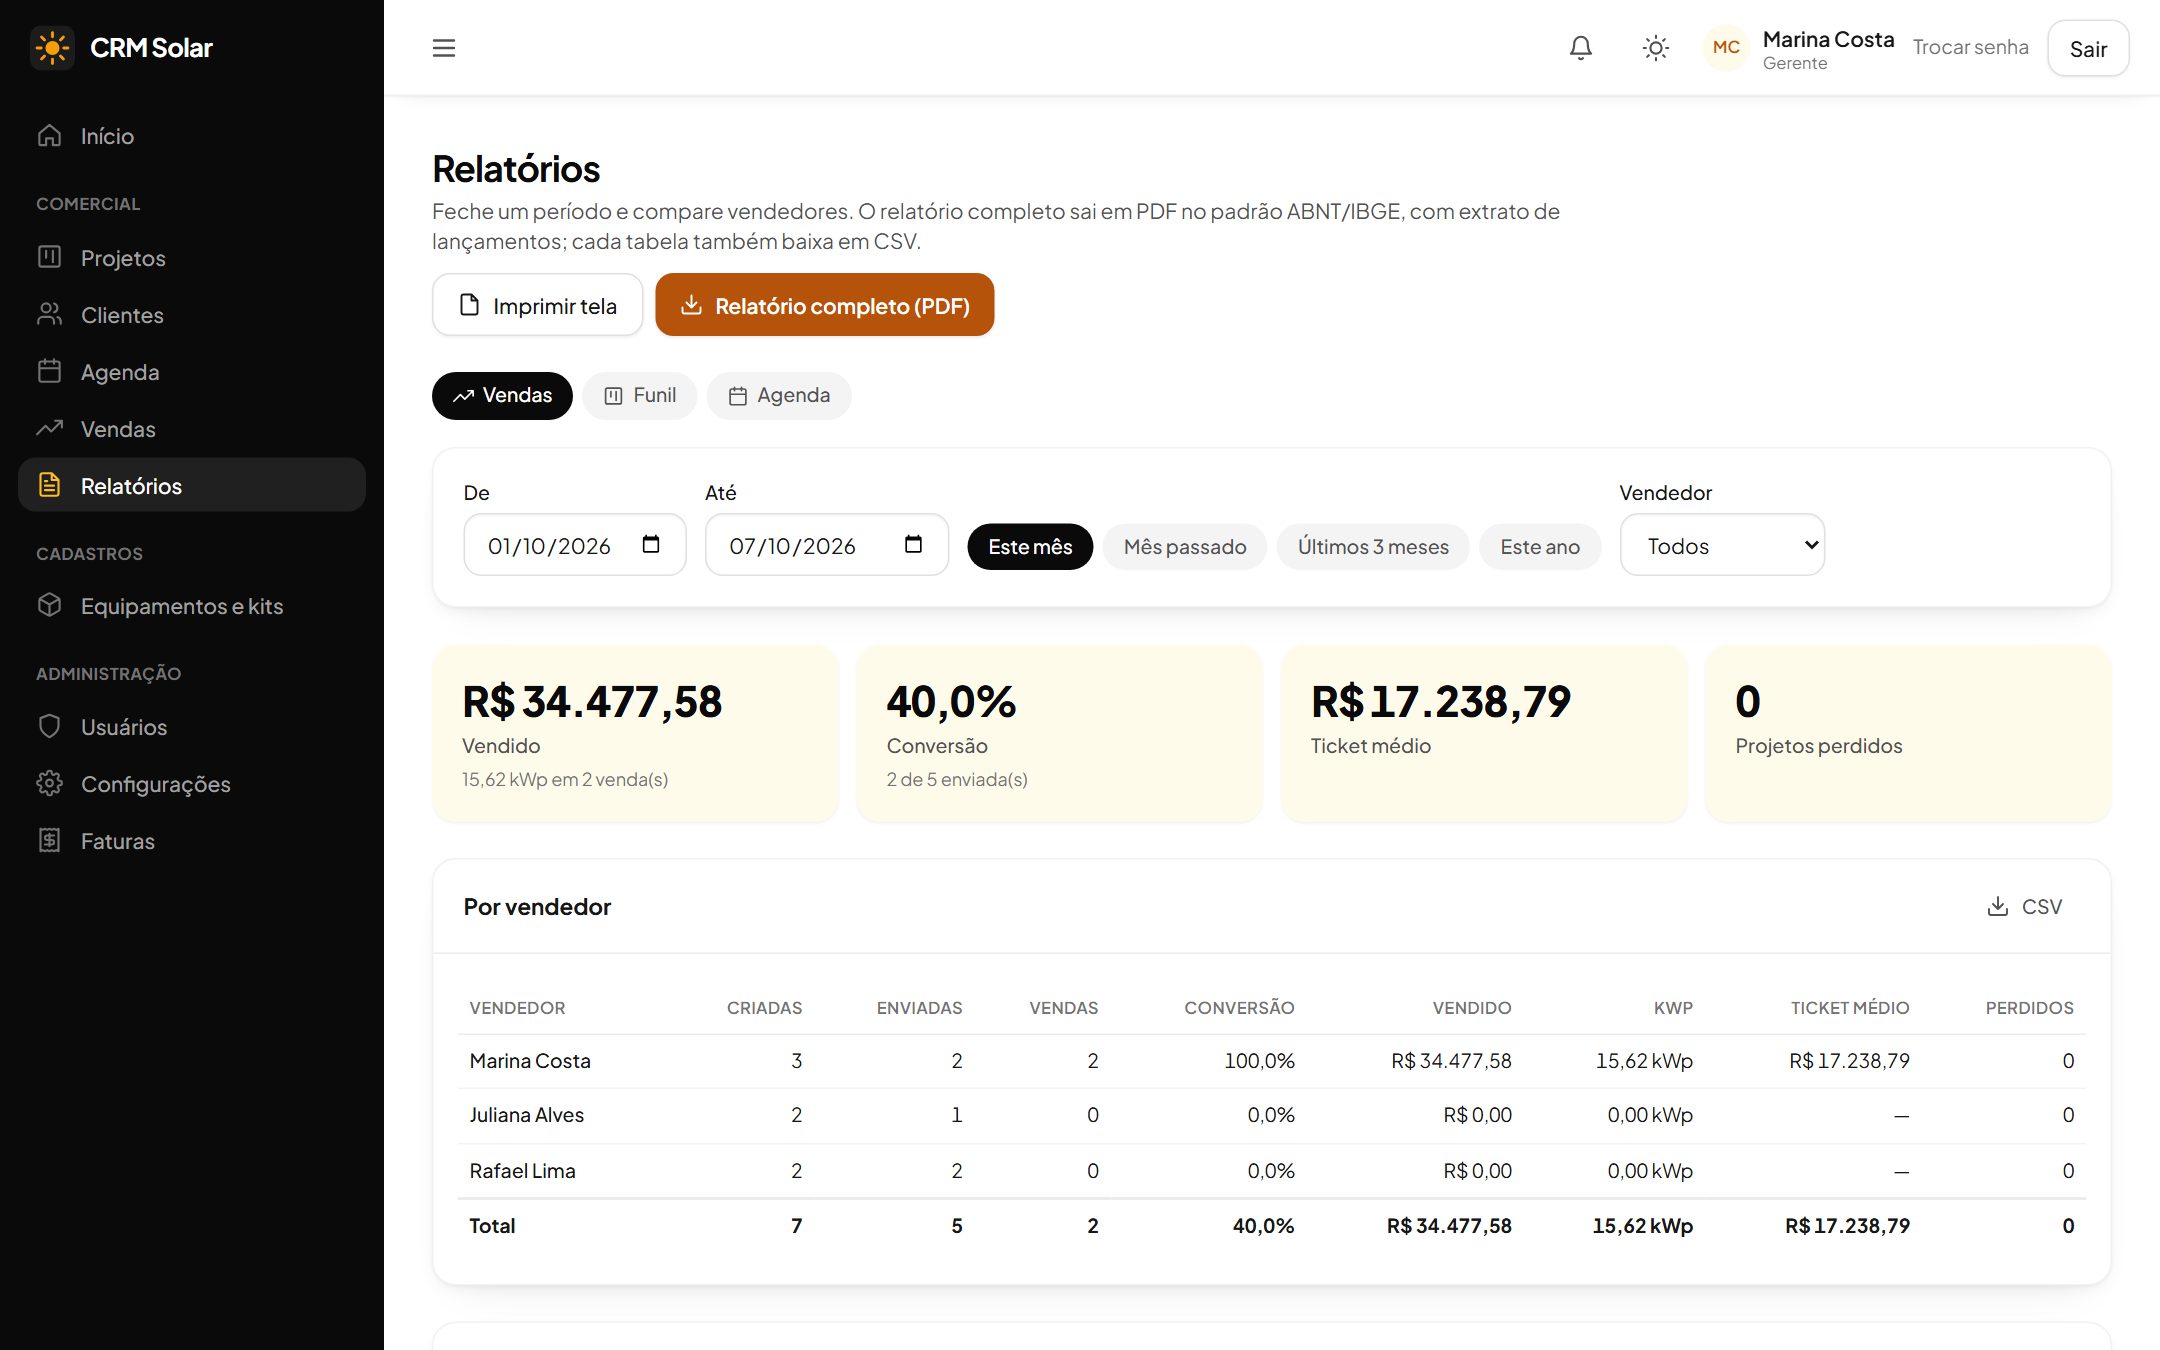Image resolution: width=2160 pixels, height=1350 pixels.
Task: Click the 100,0% conversion cell for Marina Costa
Action: [x=1259, y=1061]
